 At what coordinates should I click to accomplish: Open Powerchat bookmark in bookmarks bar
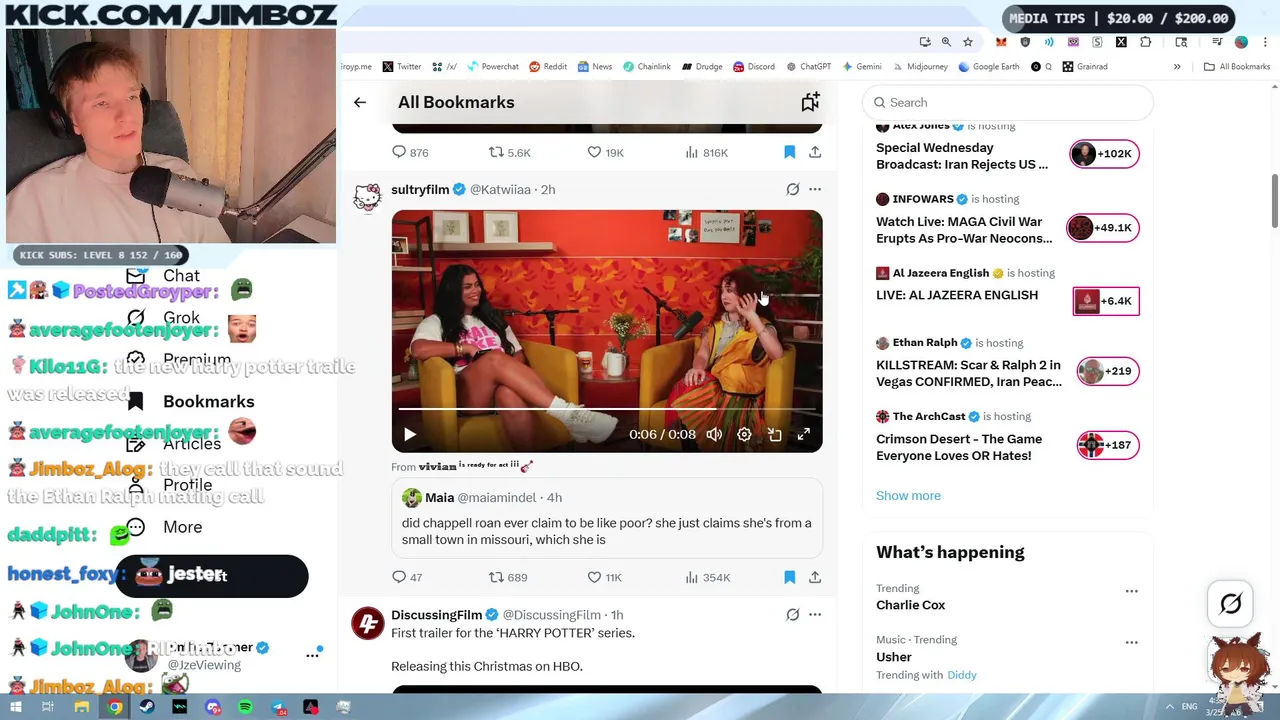click(492, 67)
